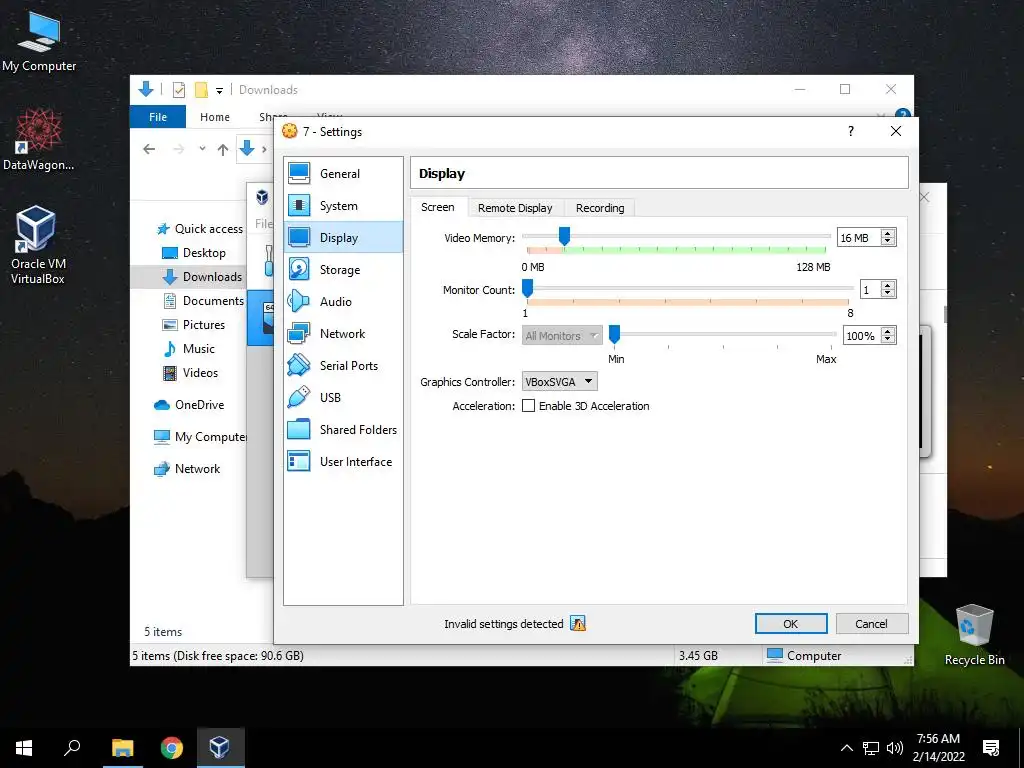Open Network in Explorer sidebar
1024x768 pixels.
click(x=187, y=468)
